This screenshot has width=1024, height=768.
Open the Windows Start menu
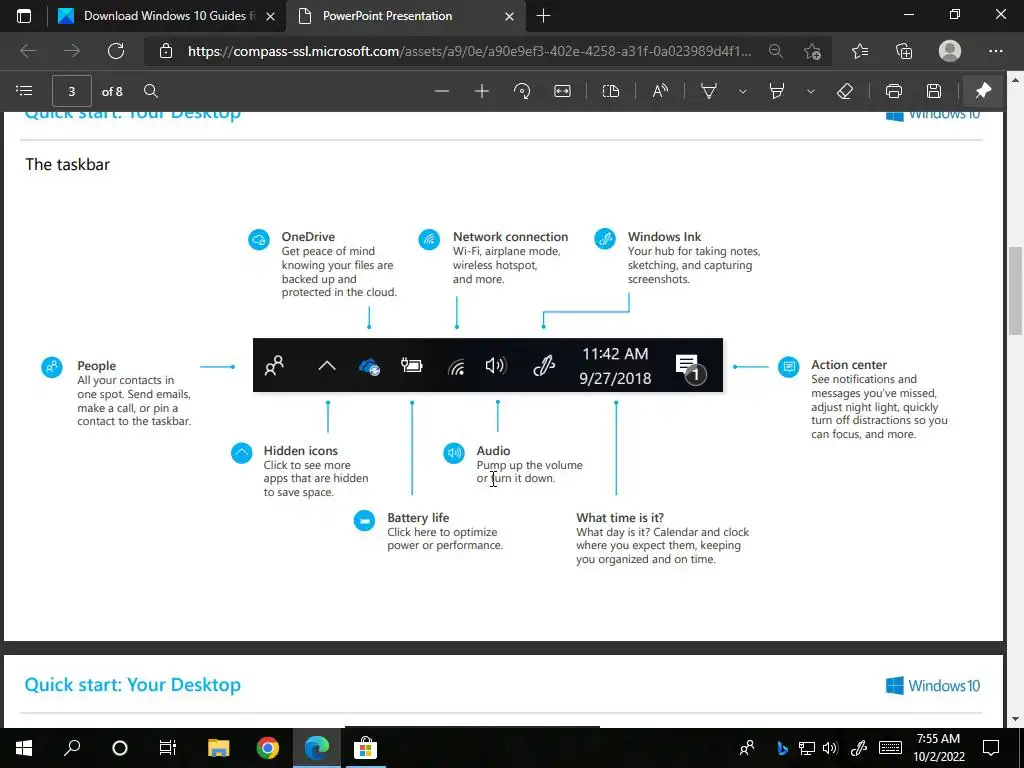click(24, 747)
